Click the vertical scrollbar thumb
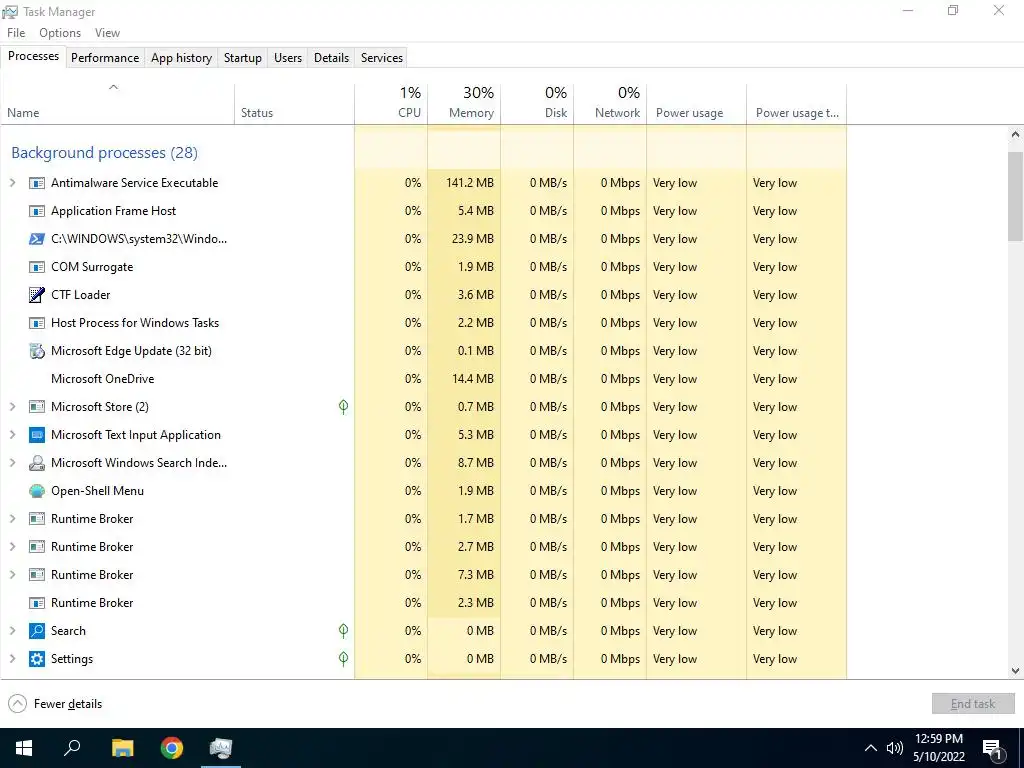1024x768 pixels. 1015,196
